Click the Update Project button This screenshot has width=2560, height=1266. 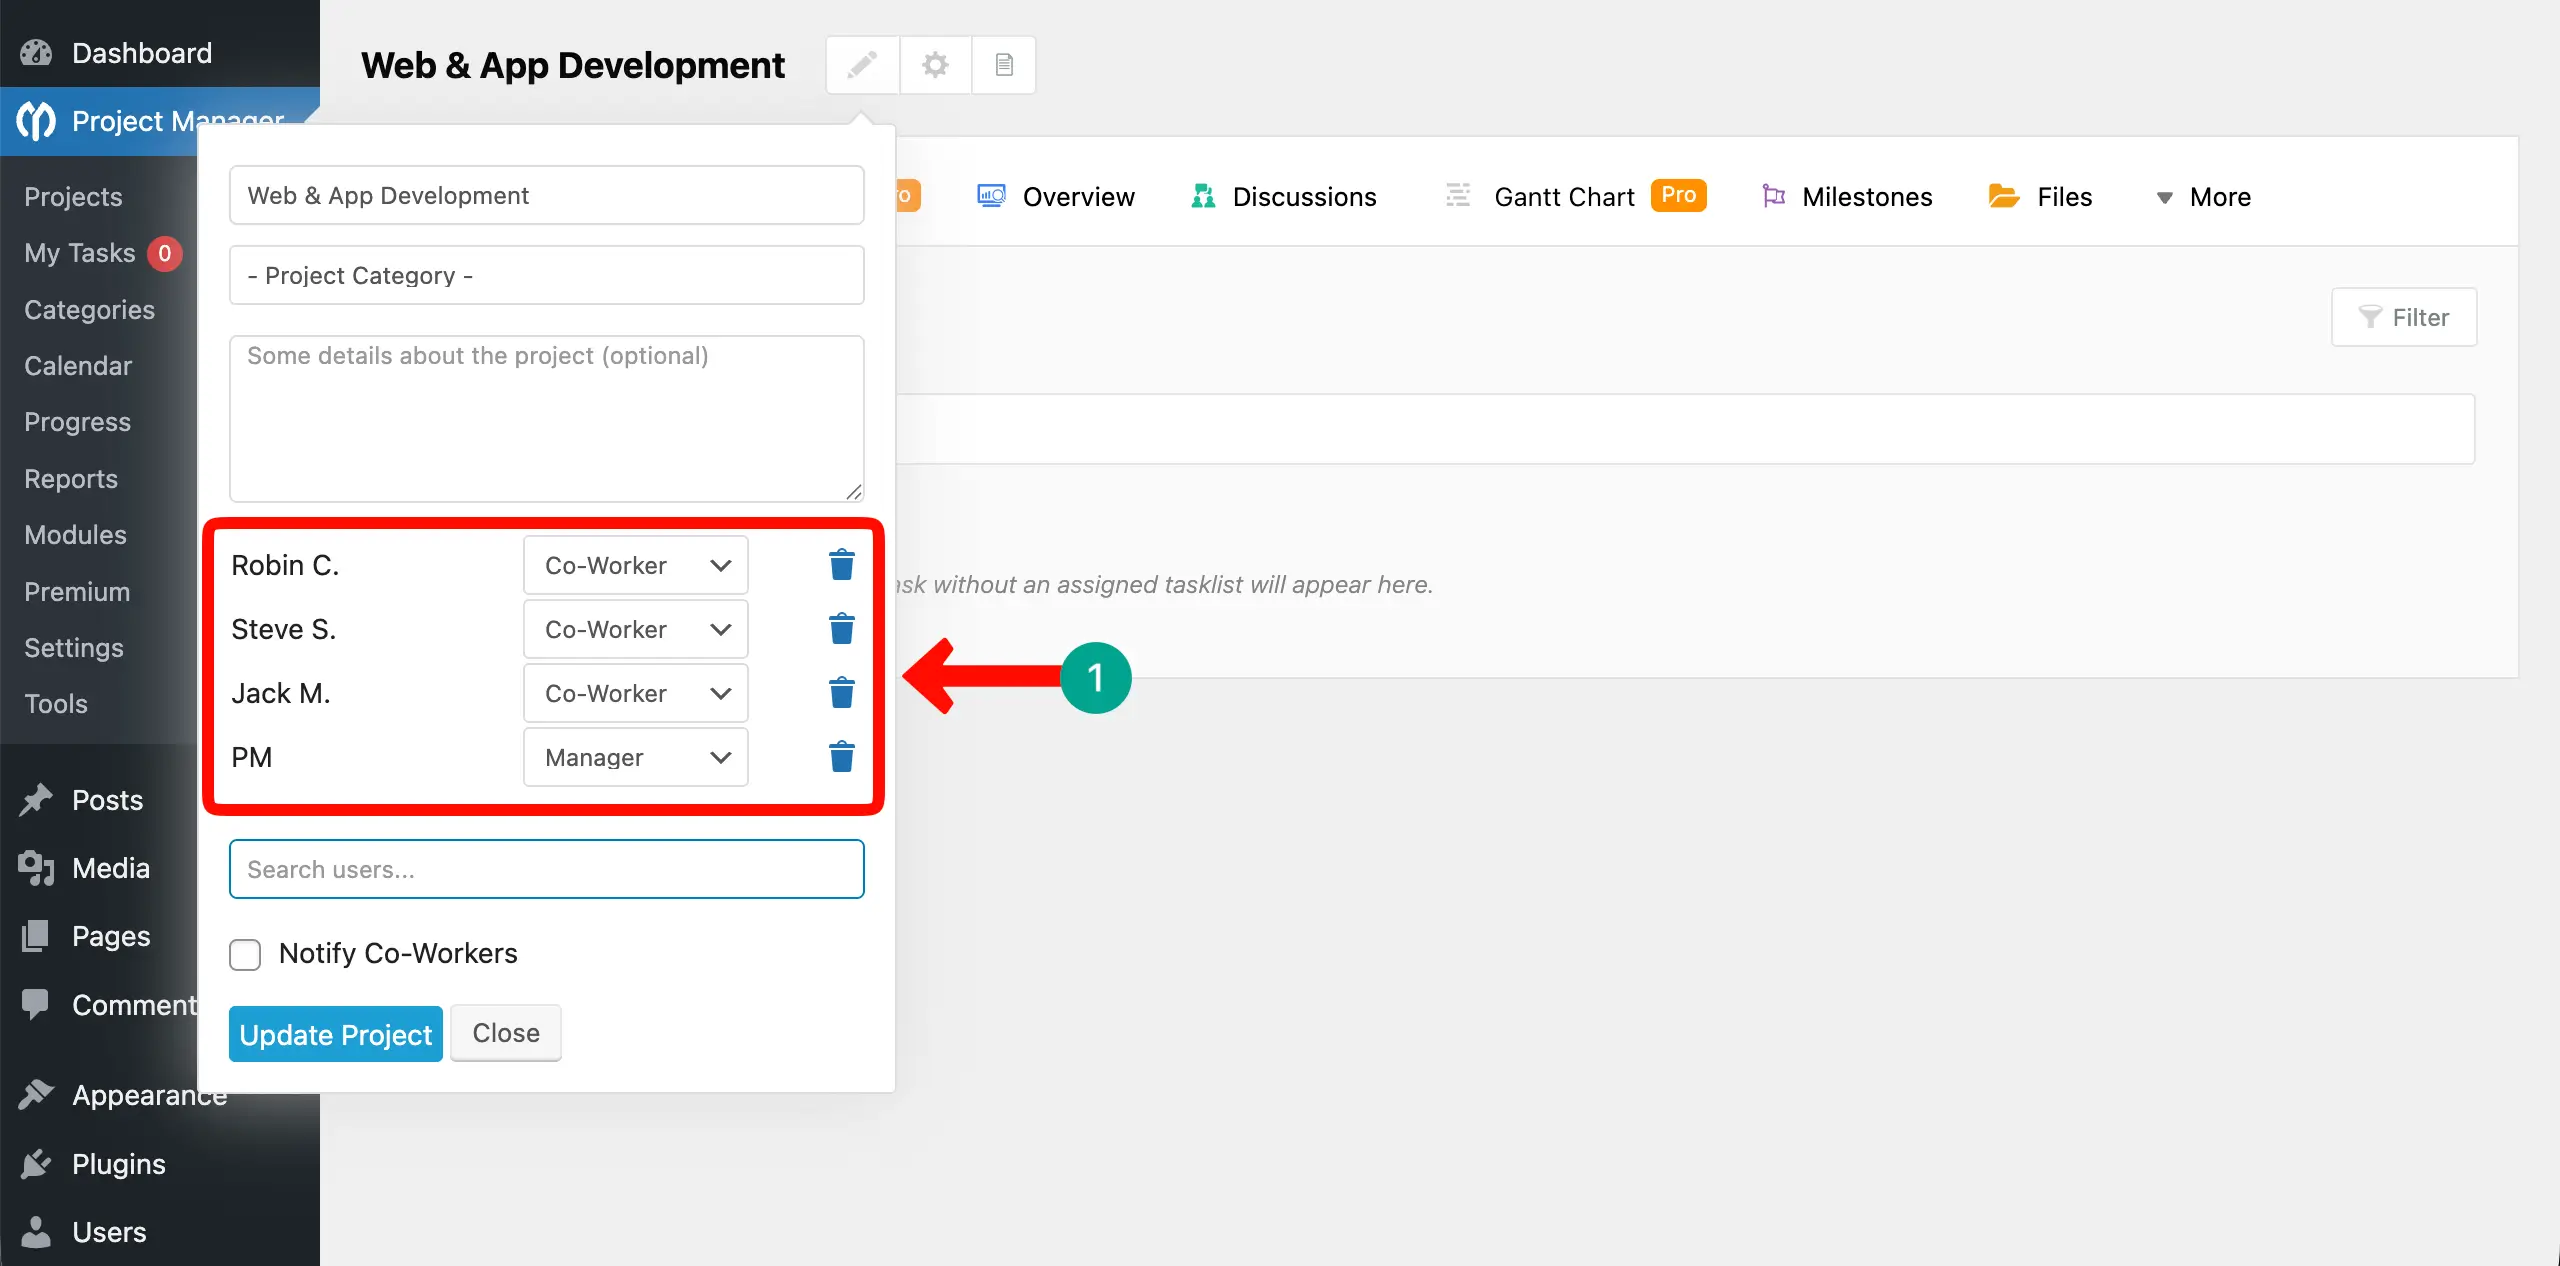click(335, 1033)
